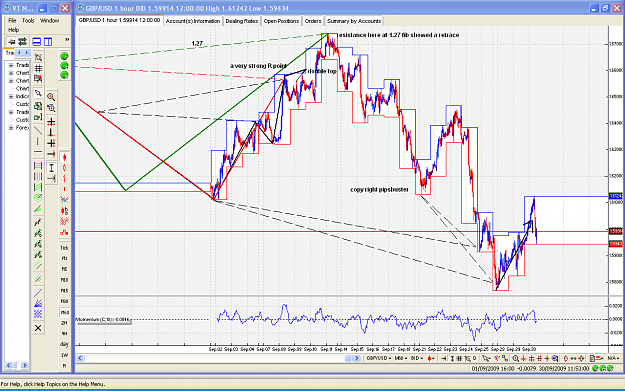
Task: Tile windows vertically icon
Action: (48, 41)
